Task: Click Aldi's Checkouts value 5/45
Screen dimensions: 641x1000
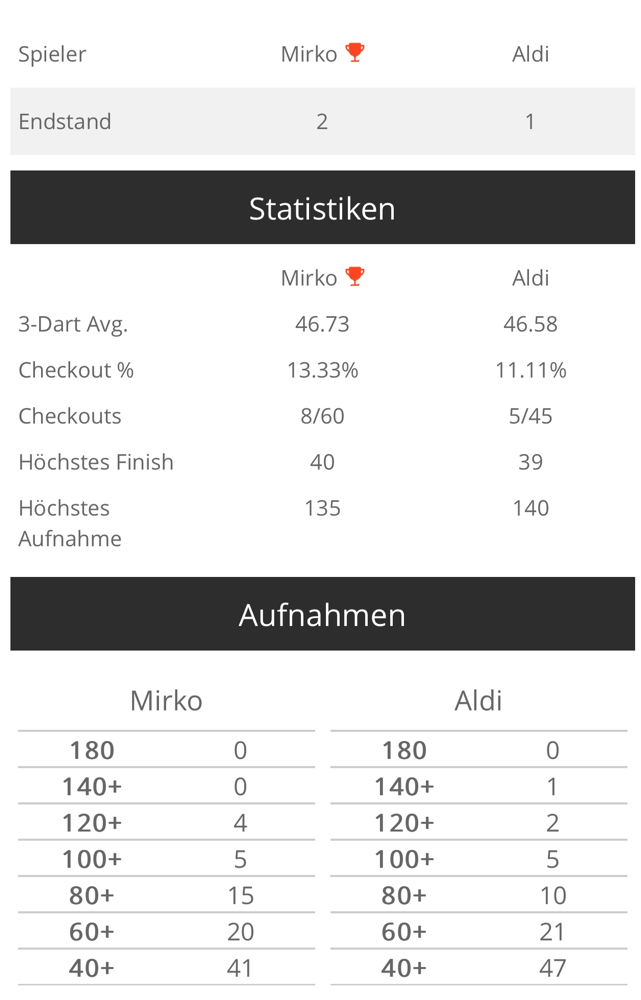Action: pyautogui.click(x=531, y=416)
